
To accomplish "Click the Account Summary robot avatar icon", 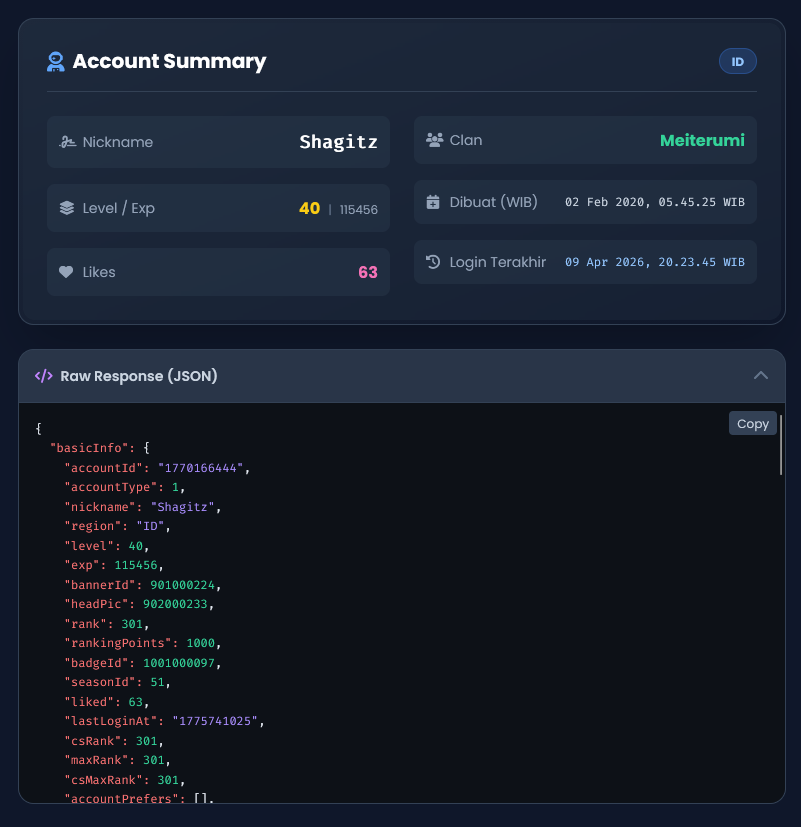I will (x=55, y=62).
